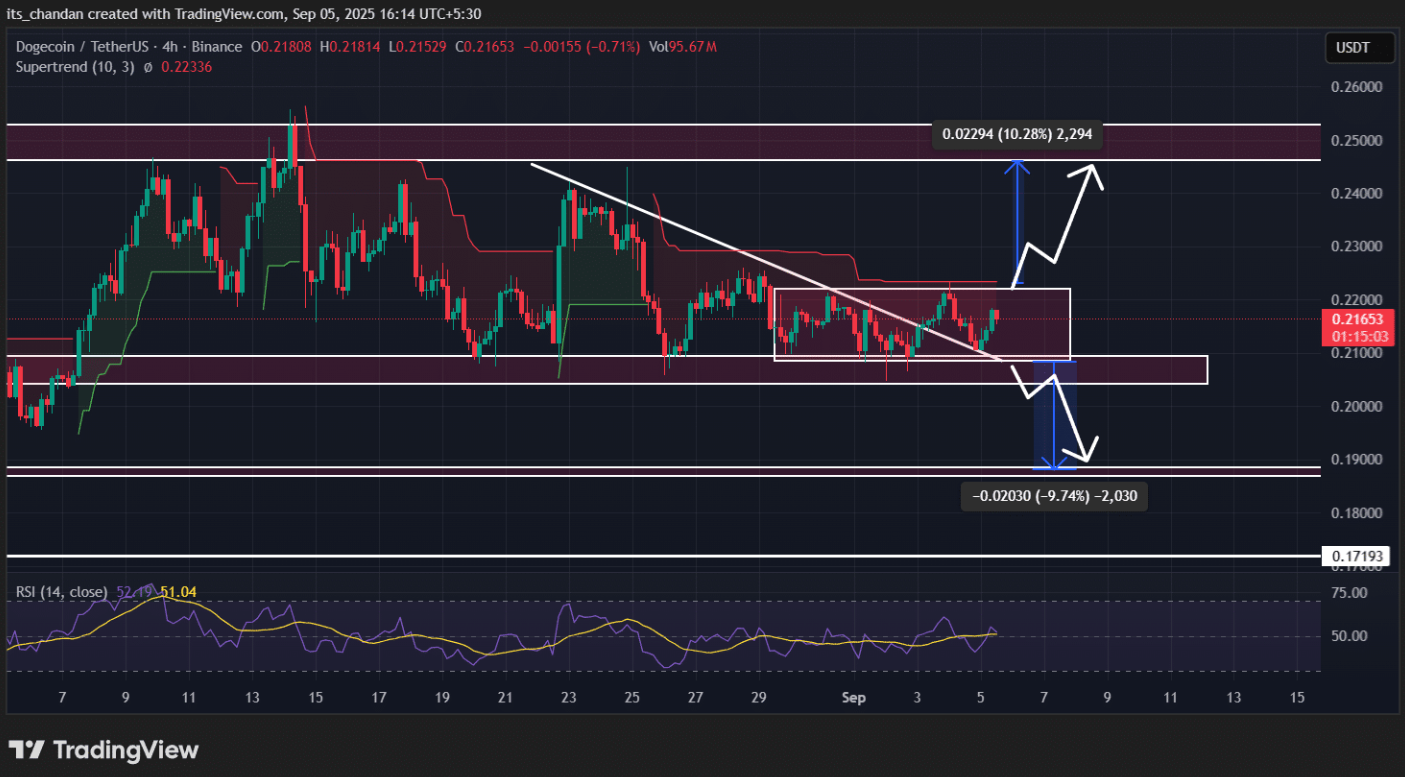Select the blue upward measurement arrow
The height and width of the screenshot is (777, 1405).
pos(1017,223)
